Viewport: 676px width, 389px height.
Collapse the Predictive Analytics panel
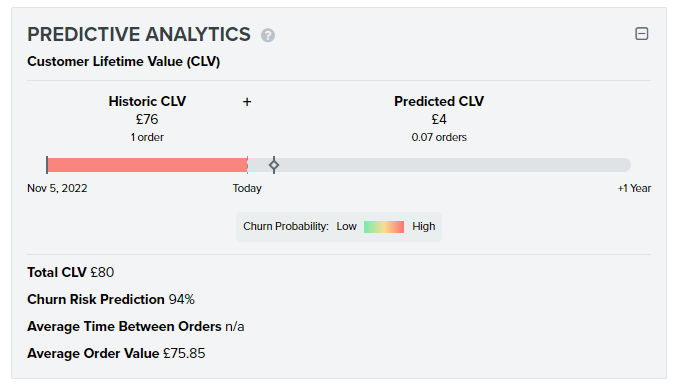[642, 34]
